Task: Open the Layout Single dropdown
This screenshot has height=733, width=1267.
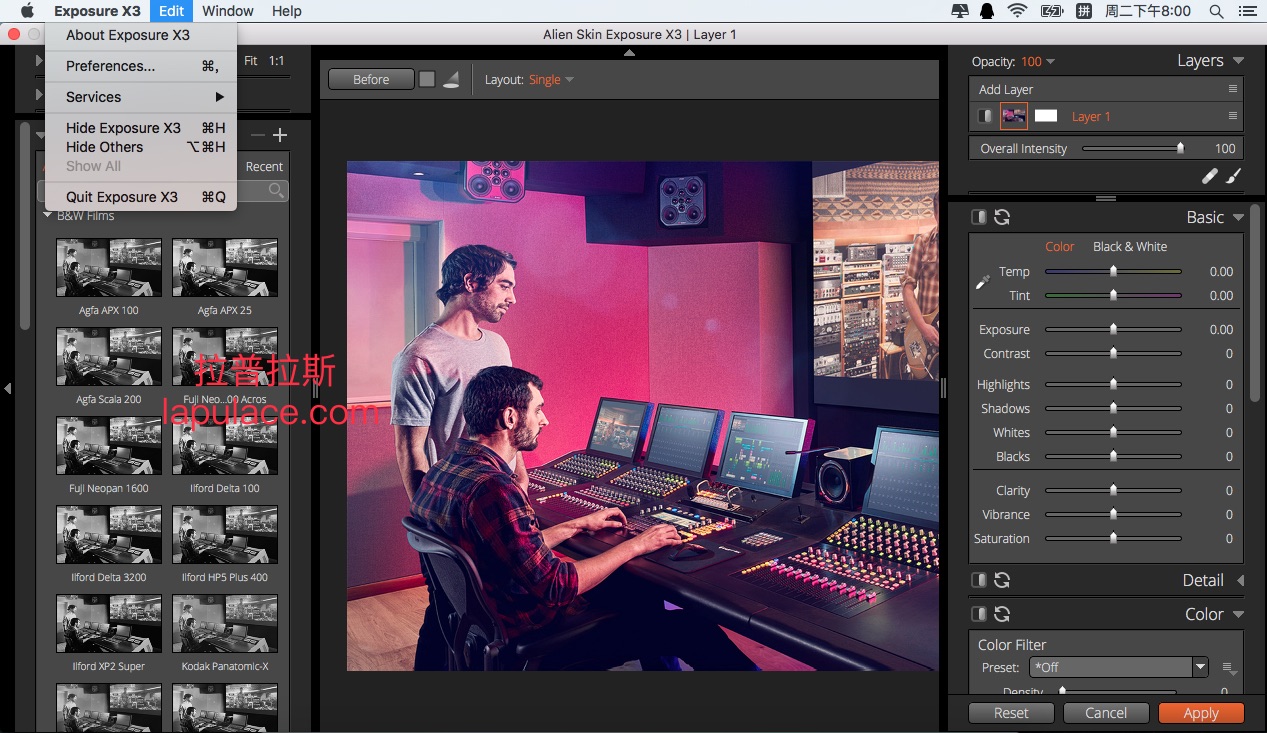Action: pyautogui.click(x=551, y=80)
